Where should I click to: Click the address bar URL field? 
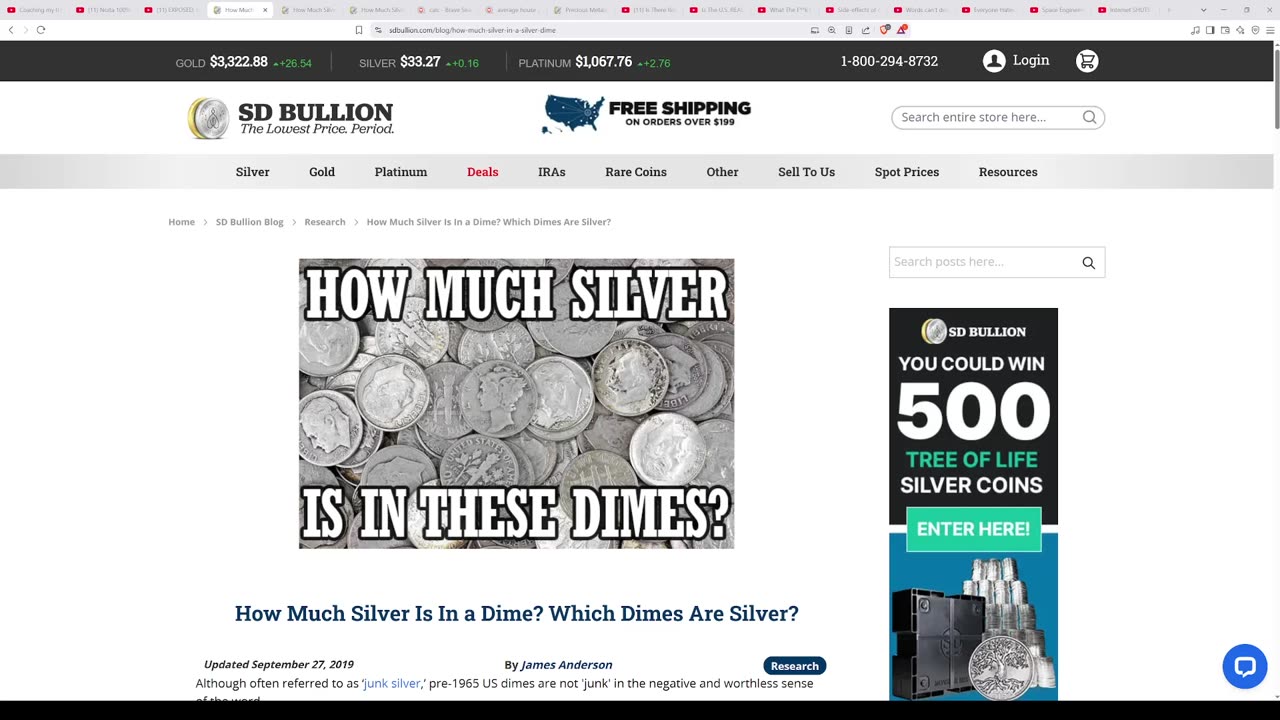(x=590, y=30)
